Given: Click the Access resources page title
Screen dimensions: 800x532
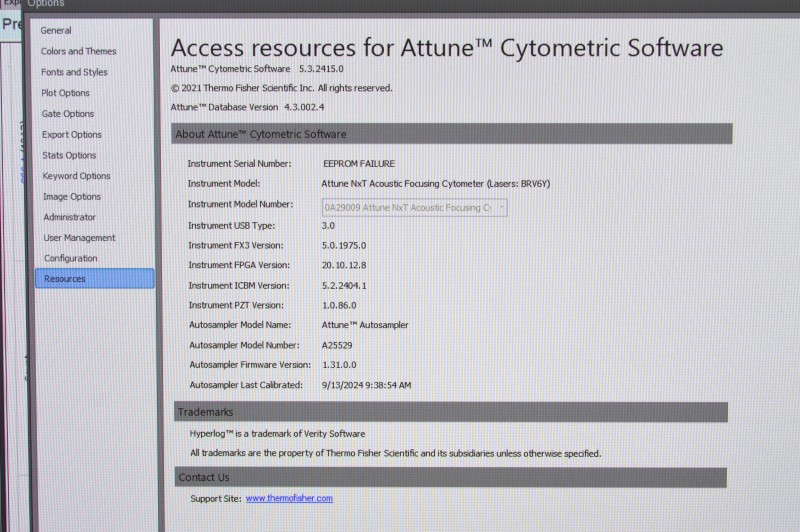Looking at the screenshot, I should pyautogui.click(x=447, y=48).
